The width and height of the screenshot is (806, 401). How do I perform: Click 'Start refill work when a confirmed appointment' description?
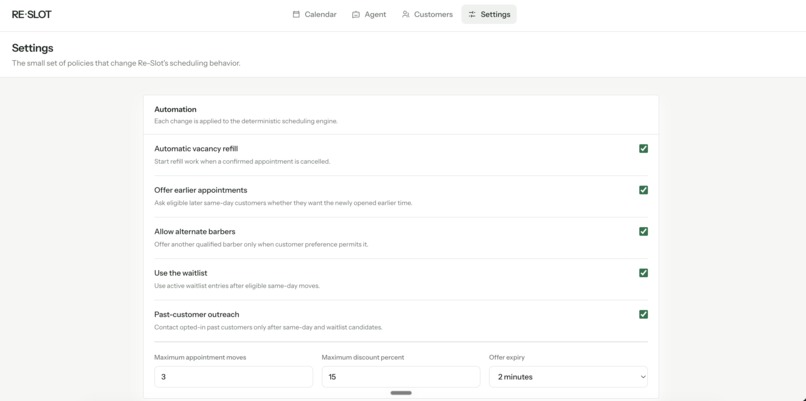pyautogui.click(x=242, y=161)
